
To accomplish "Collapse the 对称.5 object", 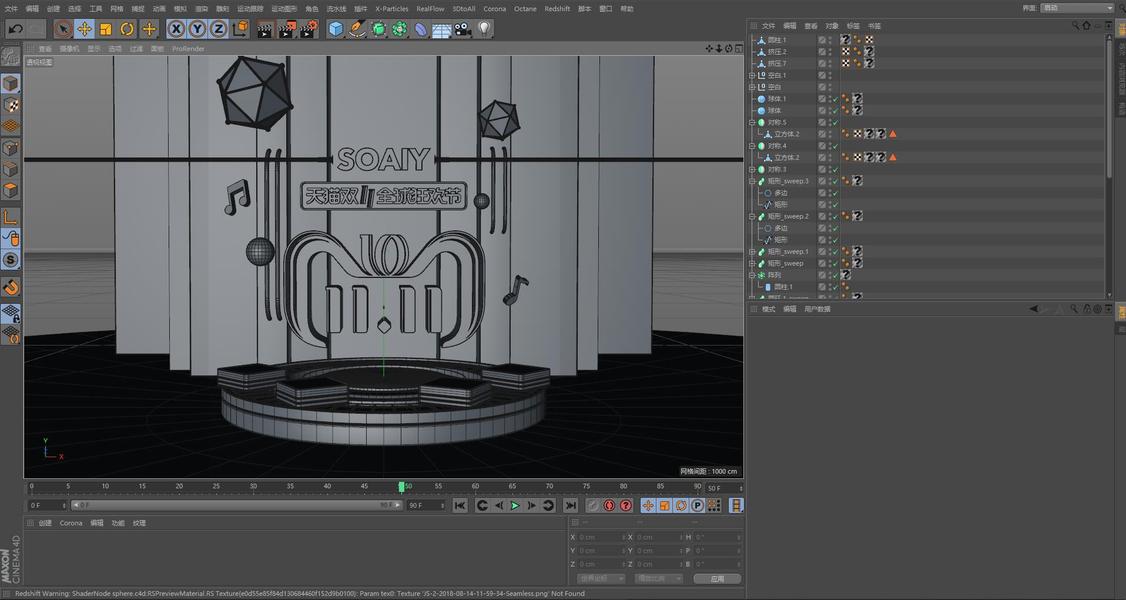I will [752, 123].
